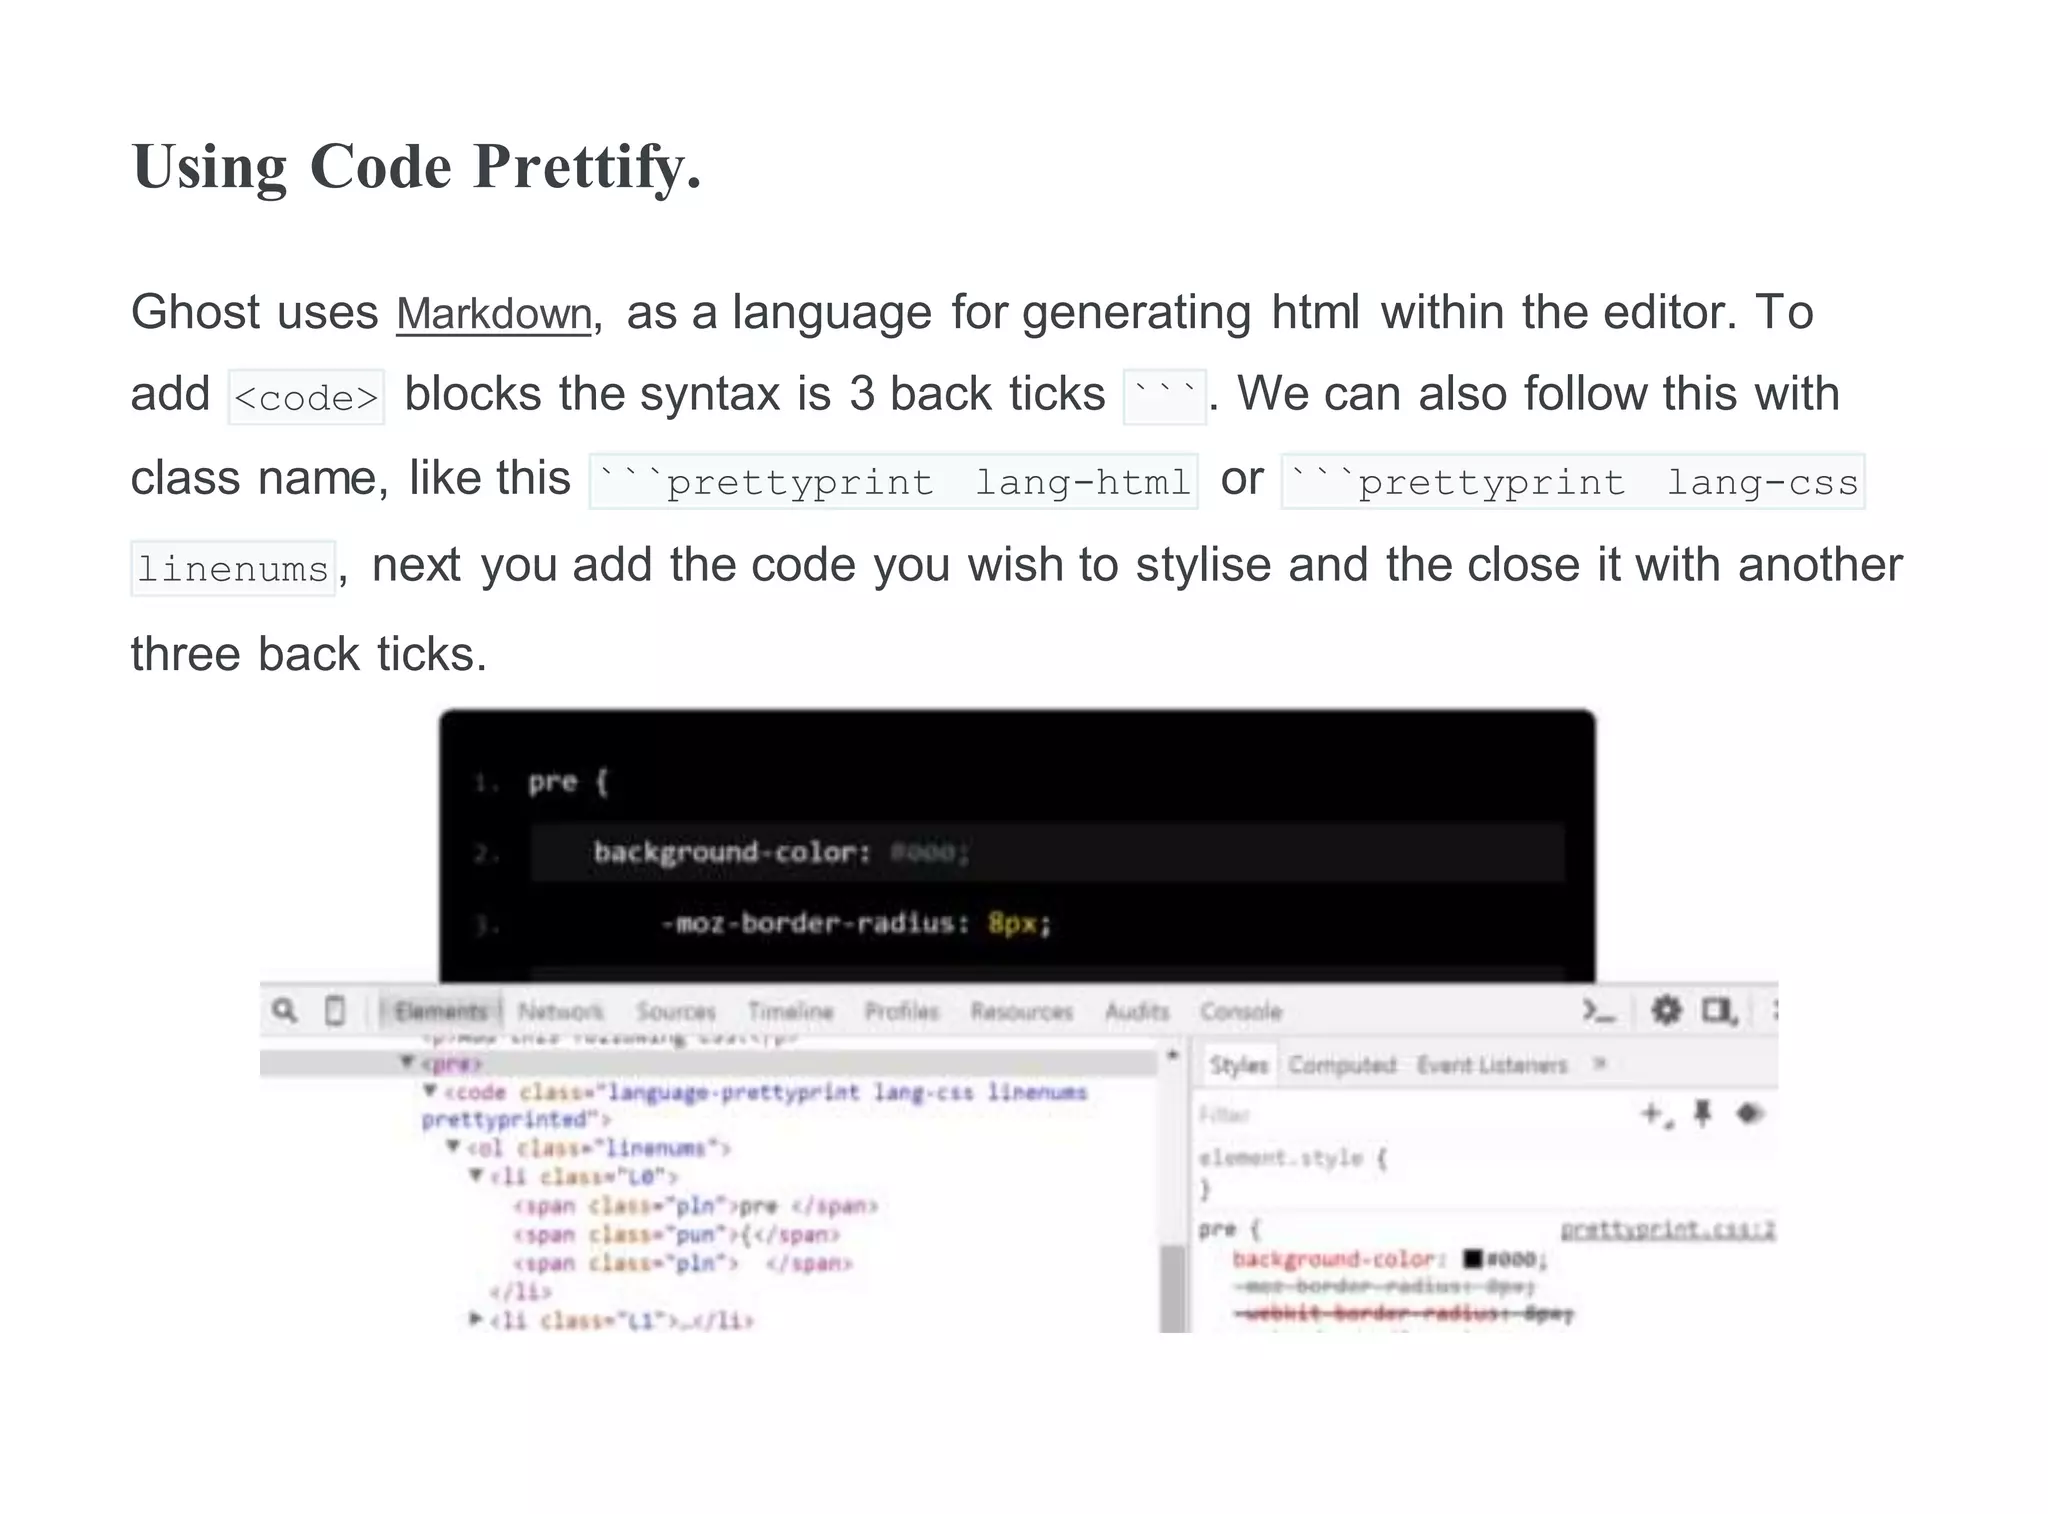This screenshot has width=2048, height=1514.
Task: Open the Console tab
Action: 1241,1012
